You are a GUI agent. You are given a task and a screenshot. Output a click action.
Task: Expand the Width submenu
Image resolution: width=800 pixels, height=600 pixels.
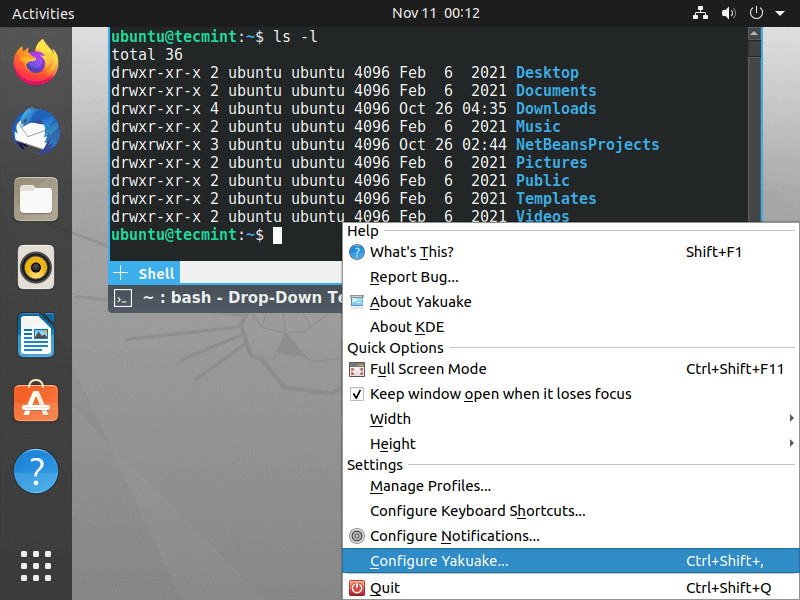(570, 419)
